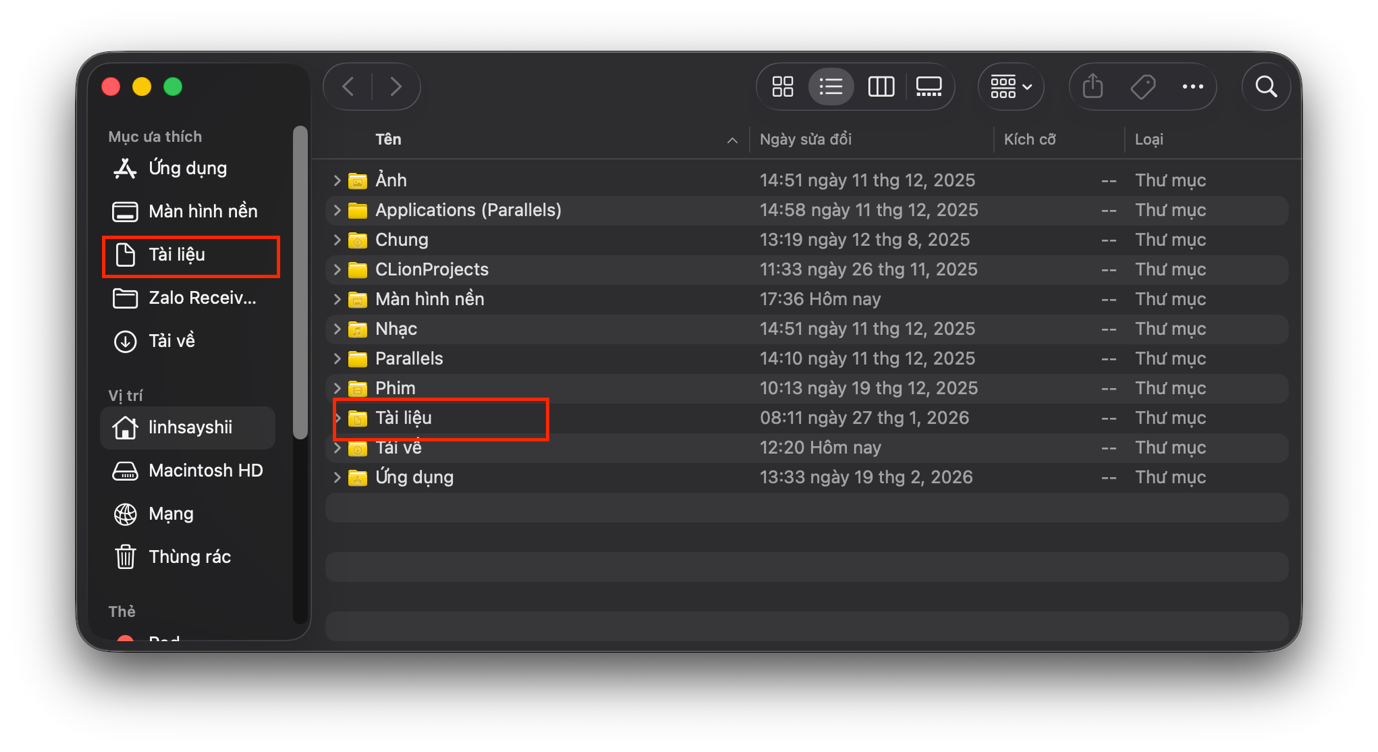The height and width of the screenshot is (752, 1378).
Task: Expand the Nhạc folder disclosure arrow
Action: (x=337, y=329)
